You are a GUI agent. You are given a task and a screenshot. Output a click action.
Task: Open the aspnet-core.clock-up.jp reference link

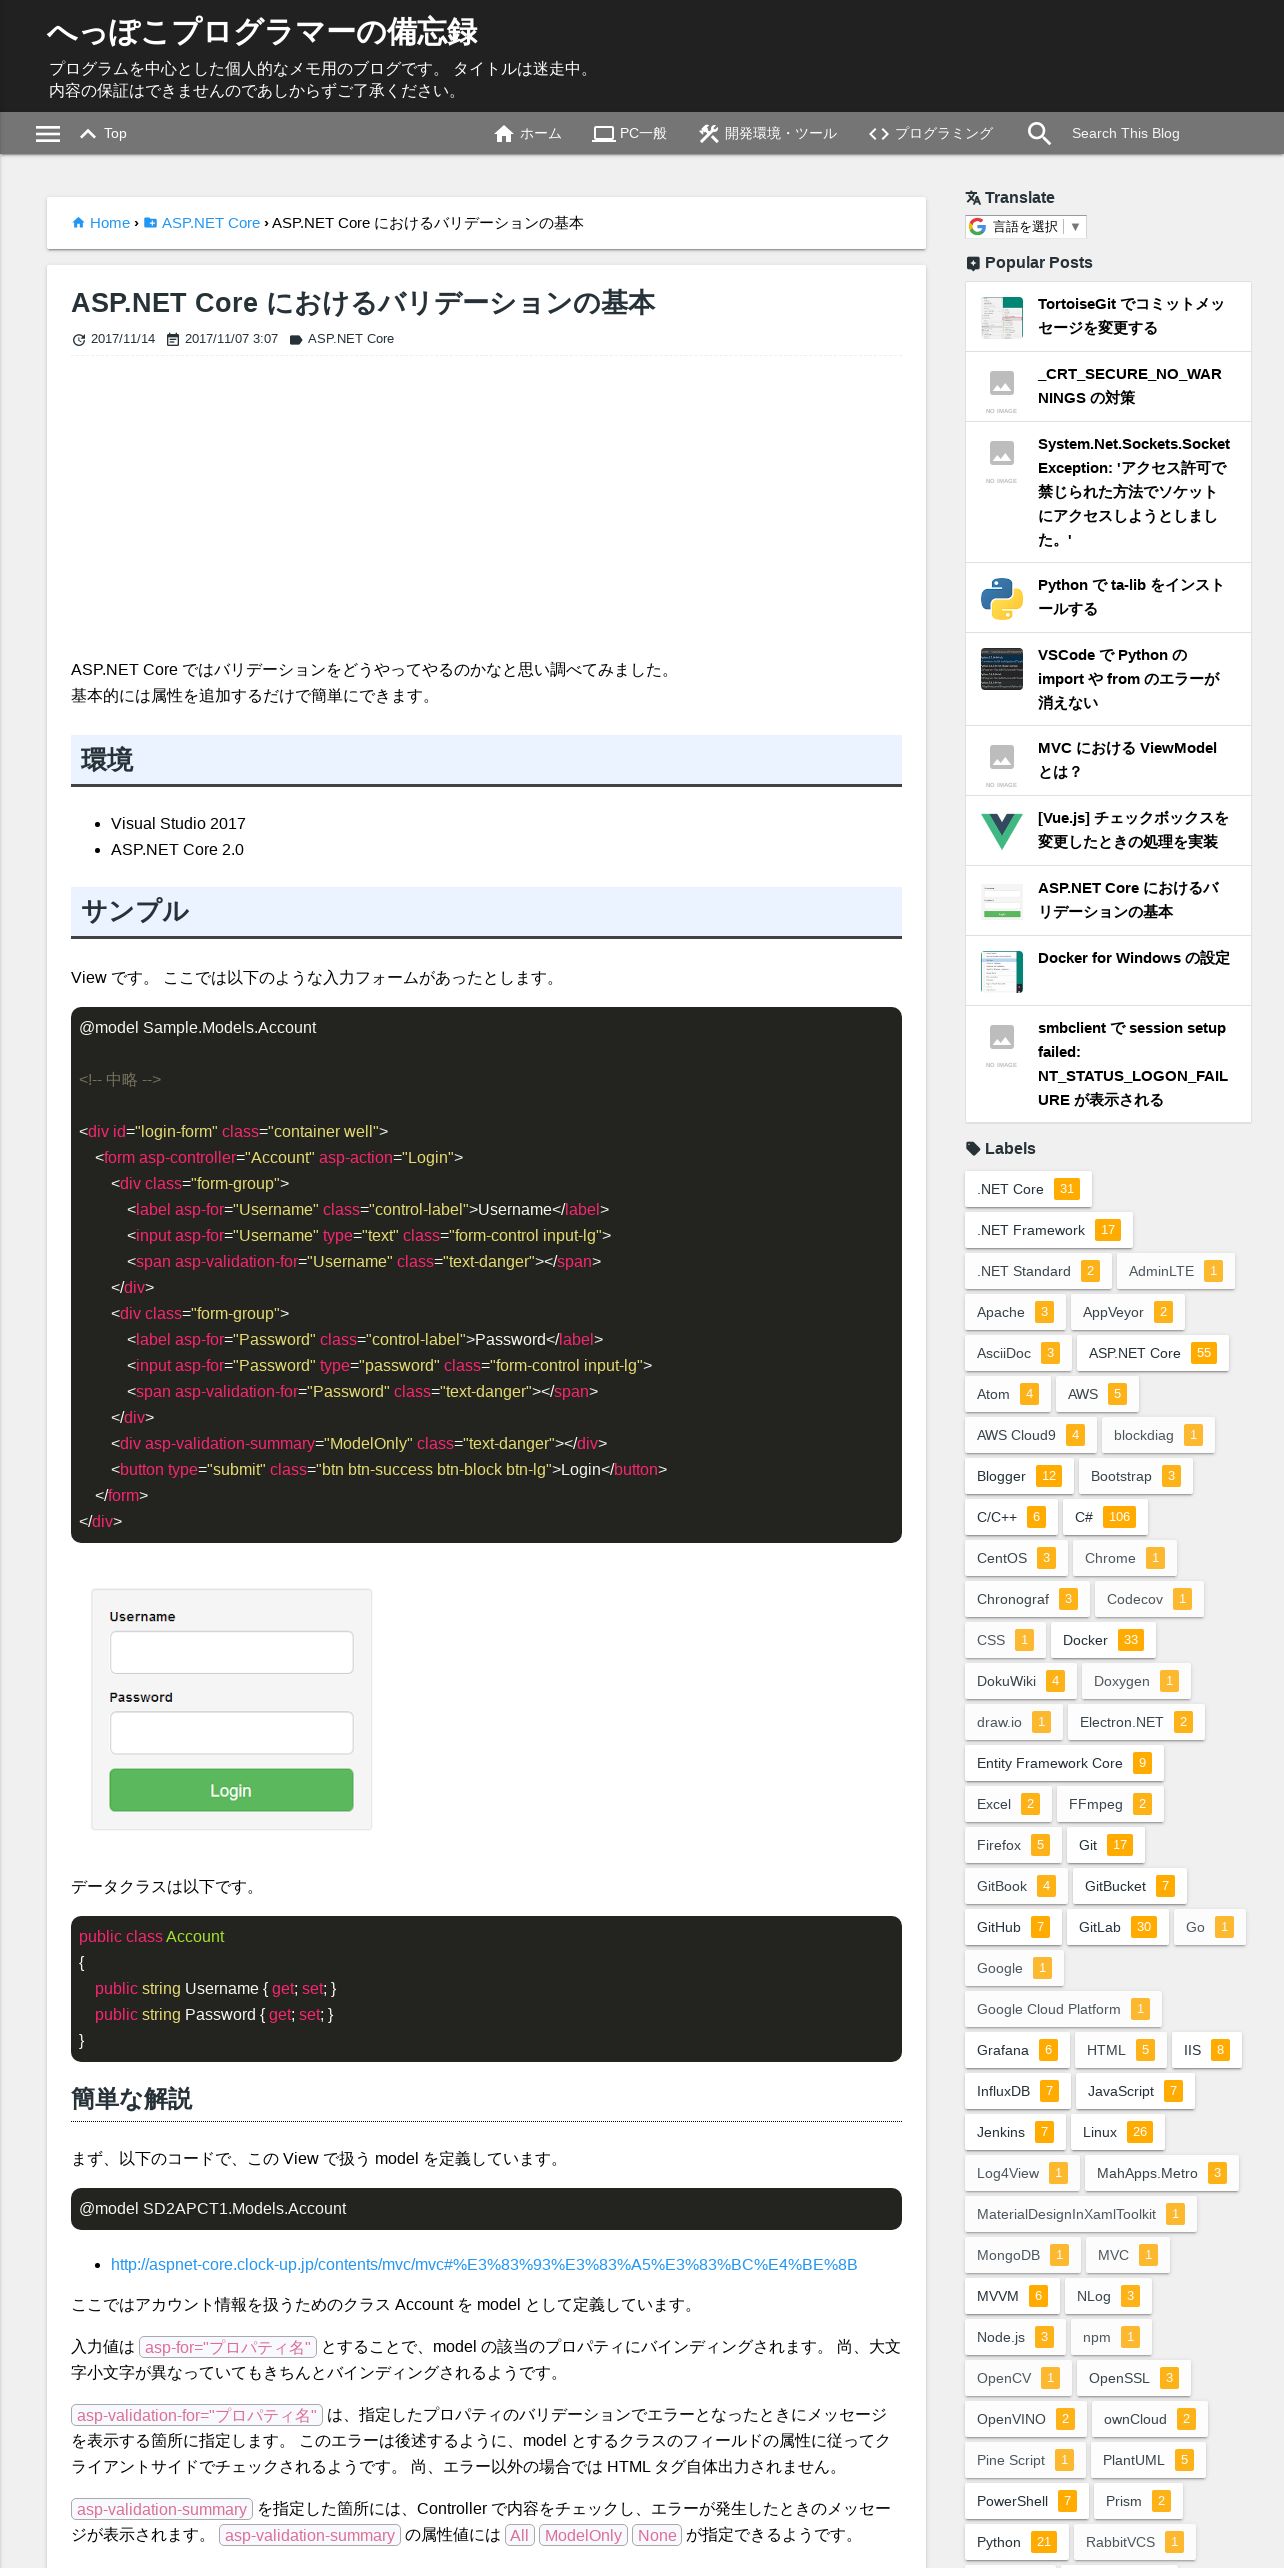(x=484, y=2264)
